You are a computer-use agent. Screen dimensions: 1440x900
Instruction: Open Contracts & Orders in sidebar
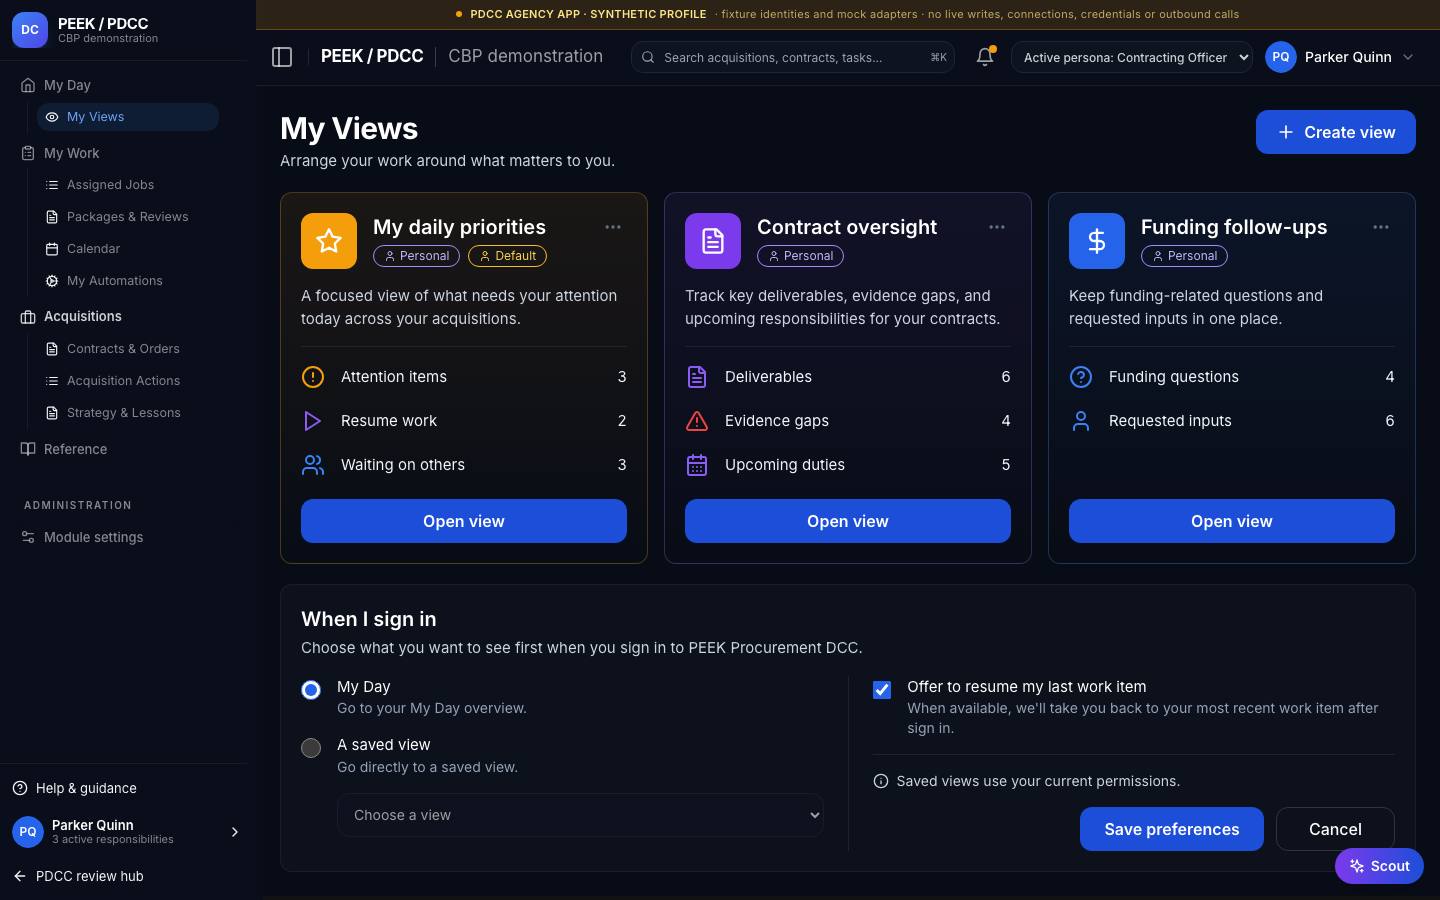tap(128, 349)
